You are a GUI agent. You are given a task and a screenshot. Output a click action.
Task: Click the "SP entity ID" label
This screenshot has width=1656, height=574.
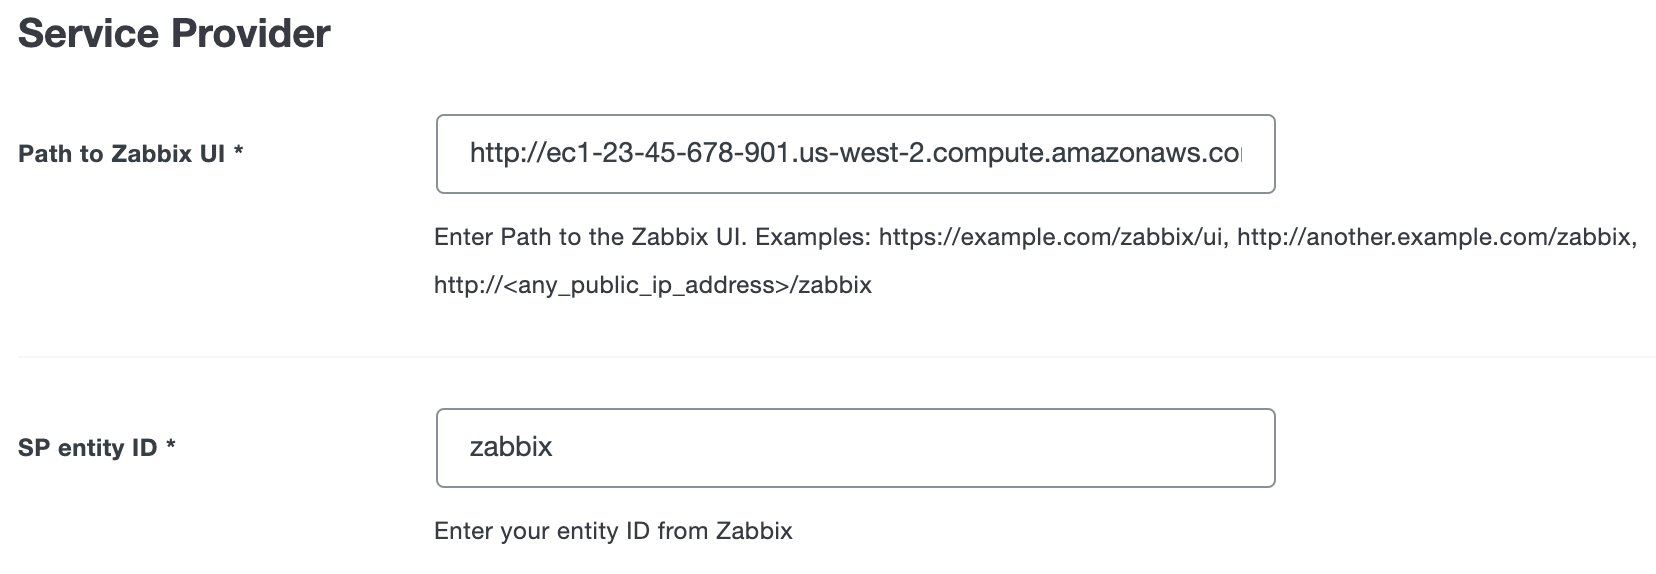pyautogui.click(x=88, y=447)
